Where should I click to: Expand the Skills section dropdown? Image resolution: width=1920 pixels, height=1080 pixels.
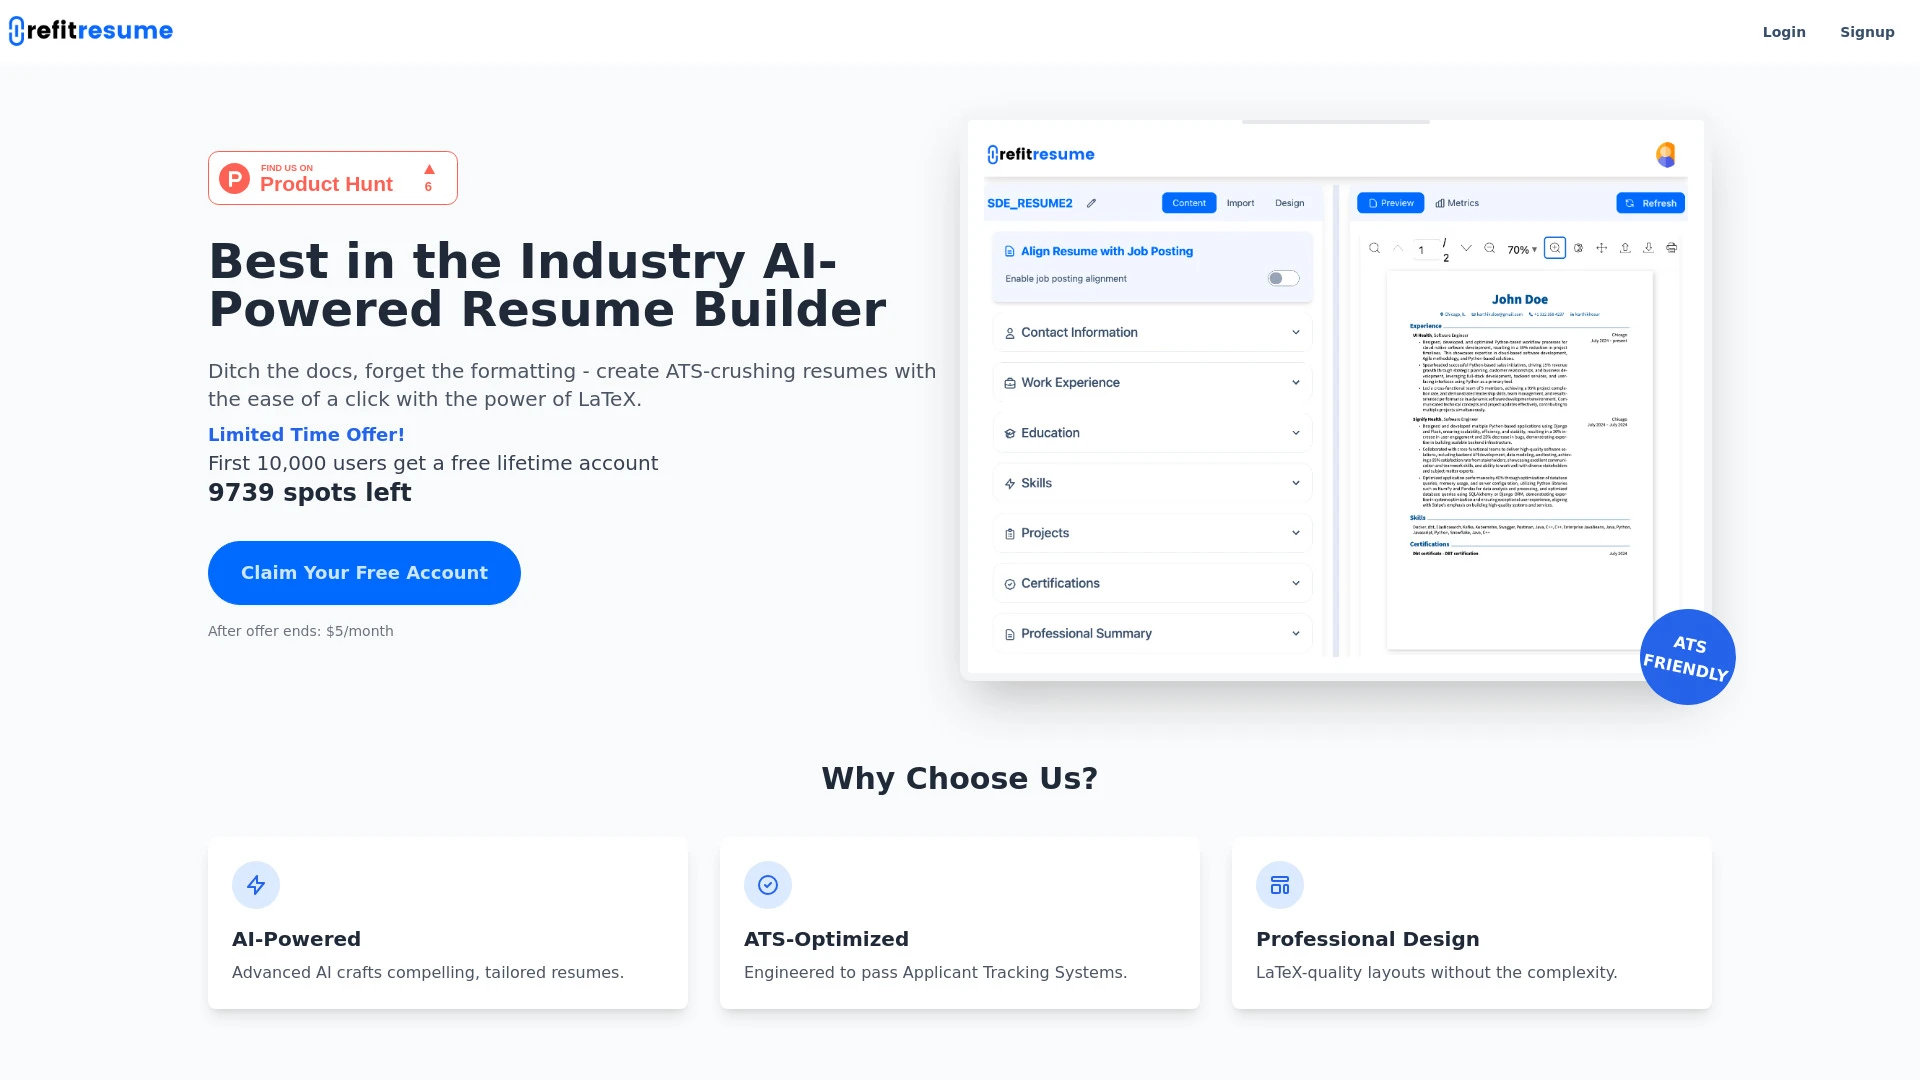click(1296, 483)
